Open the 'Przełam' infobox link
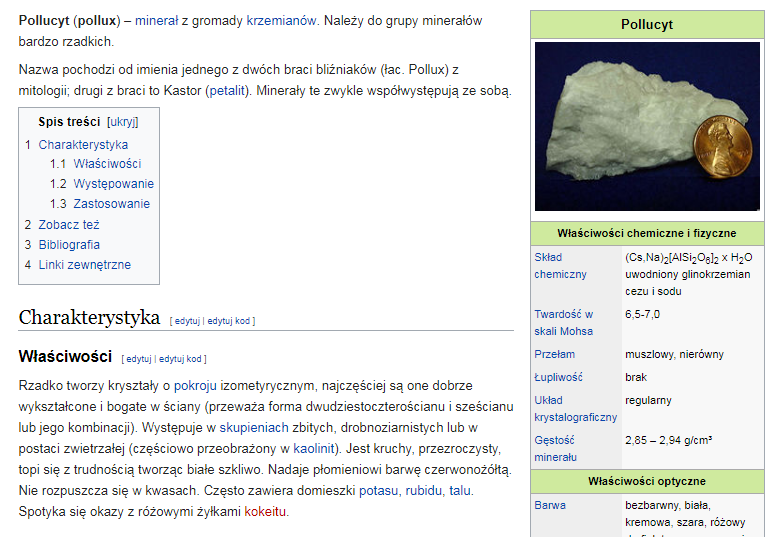Screen dimensions: 775x537 [x=555, y=355]
